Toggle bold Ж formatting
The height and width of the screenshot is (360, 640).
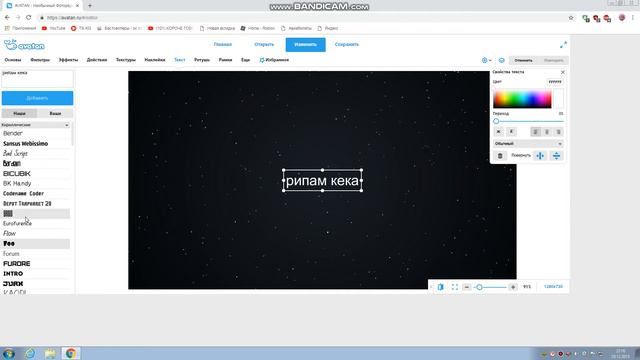498,131
